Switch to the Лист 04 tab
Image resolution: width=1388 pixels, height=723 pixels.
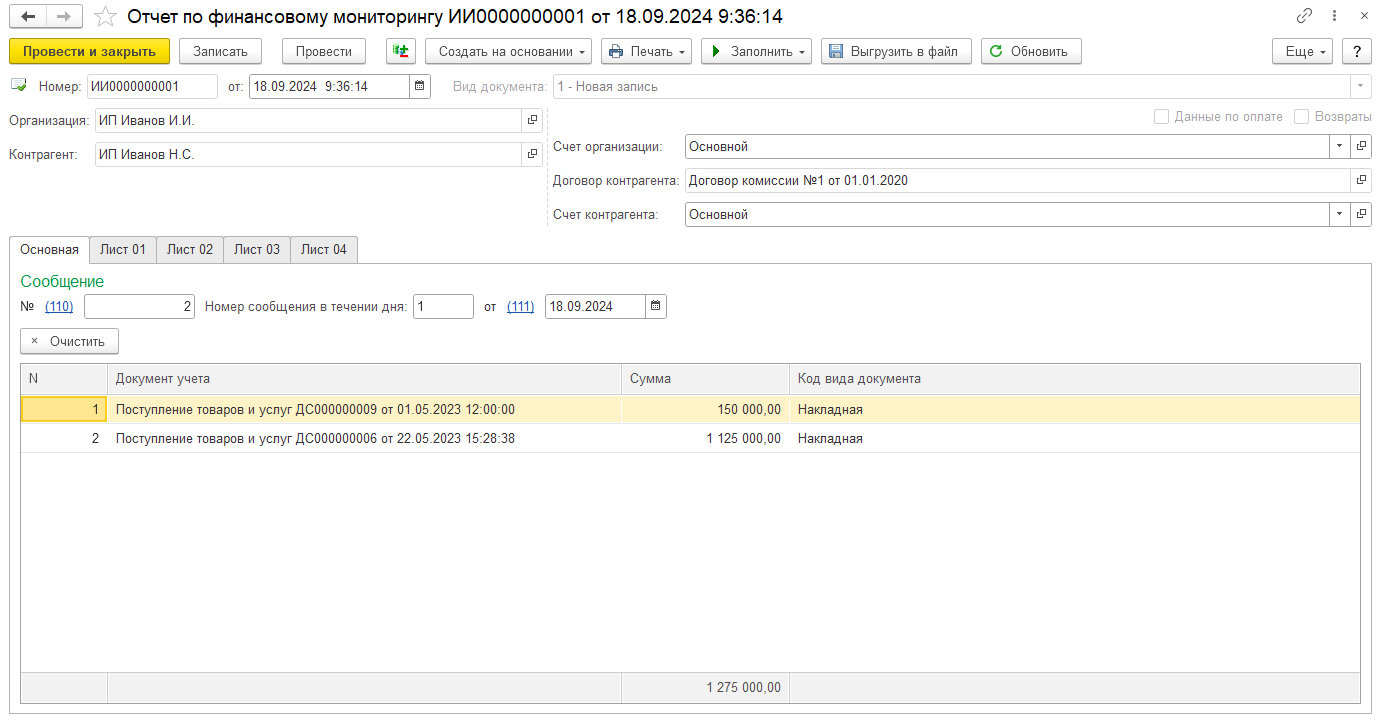click(x=324, y=250)
